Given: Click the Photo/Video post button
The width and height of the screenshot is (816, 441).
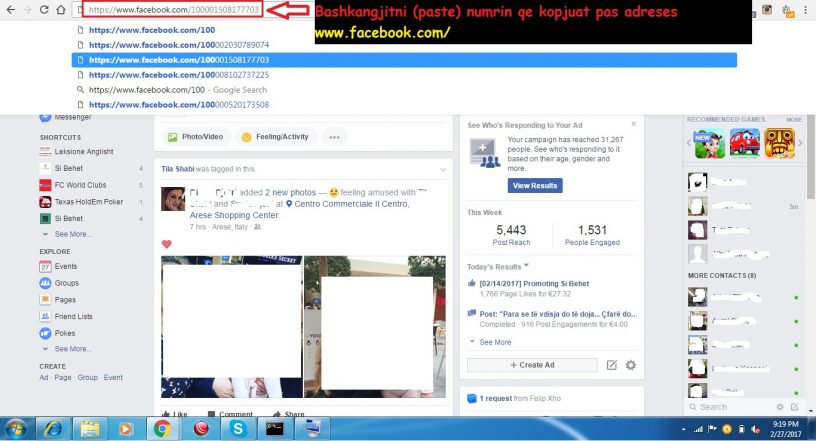Looking at the screenshot, I should [198, 137].
